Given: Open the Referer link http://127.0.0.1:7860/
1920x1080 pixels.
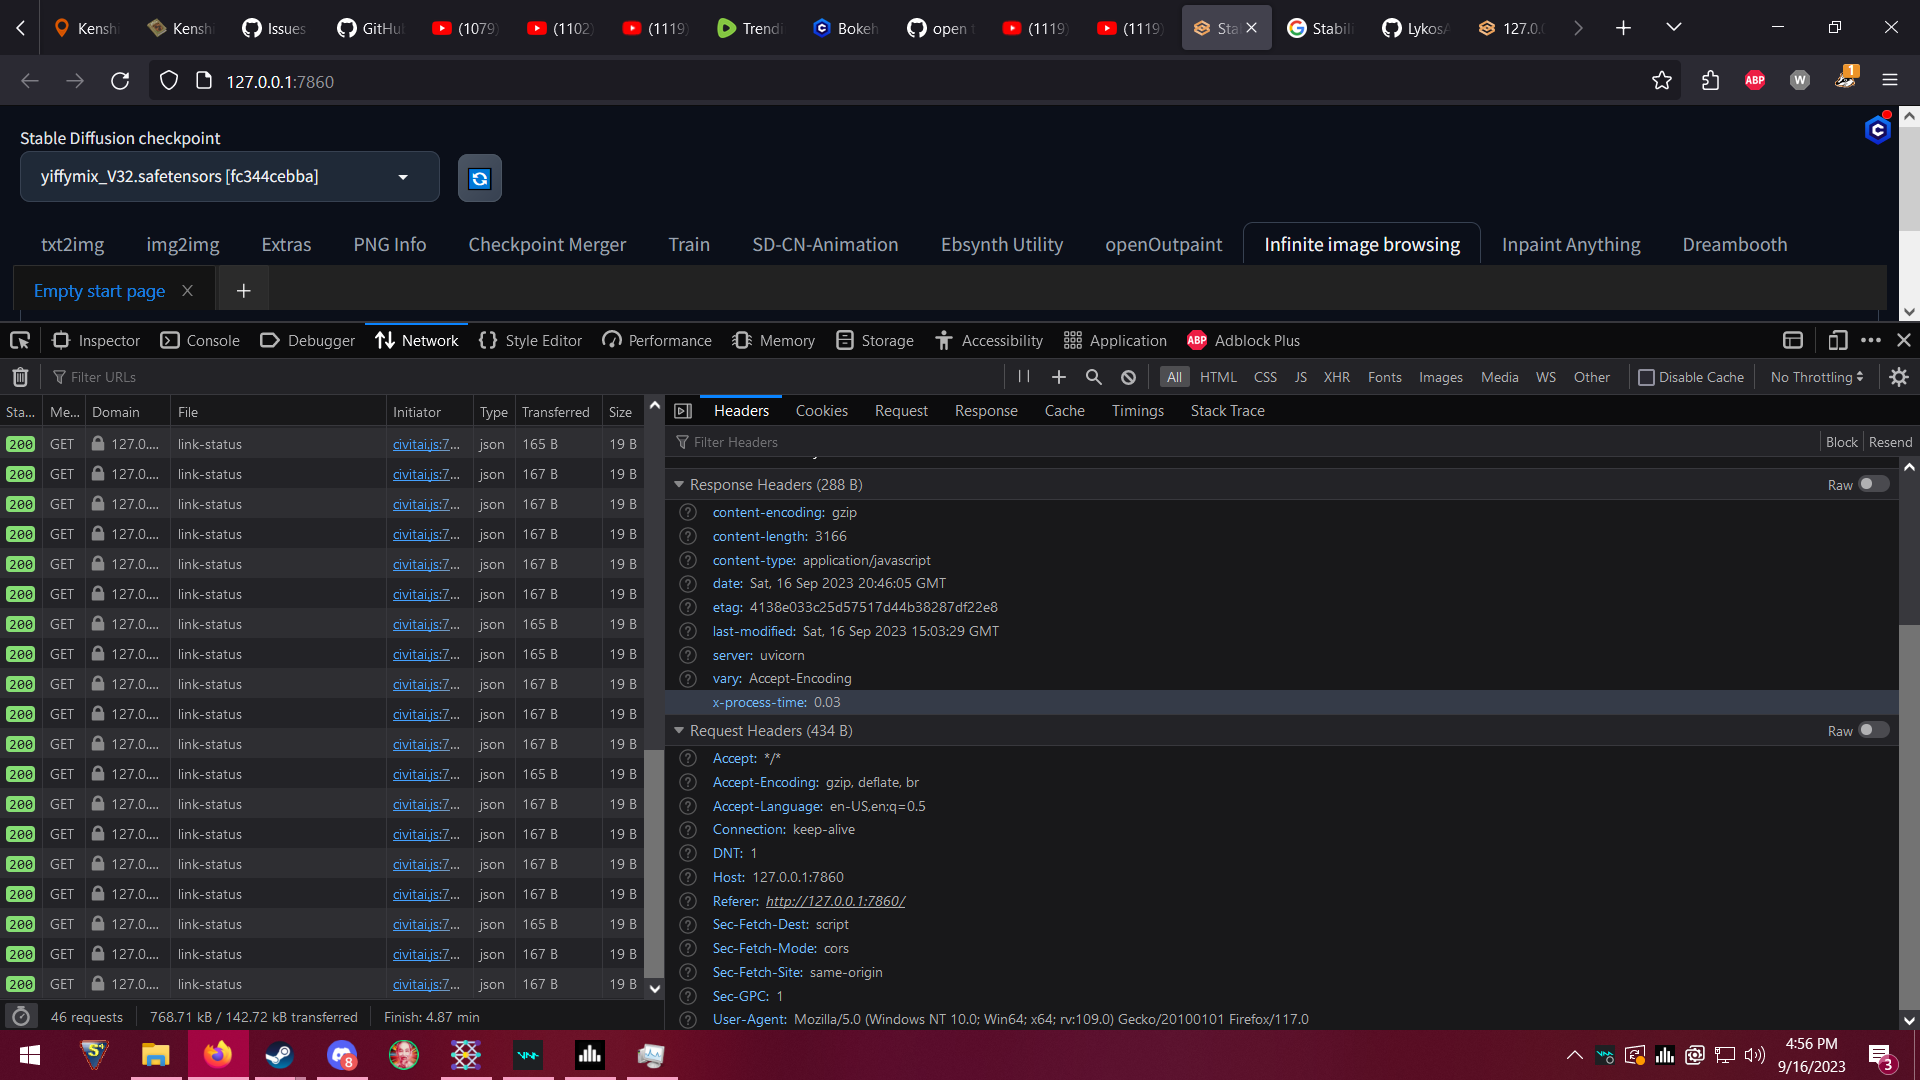Looking at the screenshot, I should (x=834, y=900).
